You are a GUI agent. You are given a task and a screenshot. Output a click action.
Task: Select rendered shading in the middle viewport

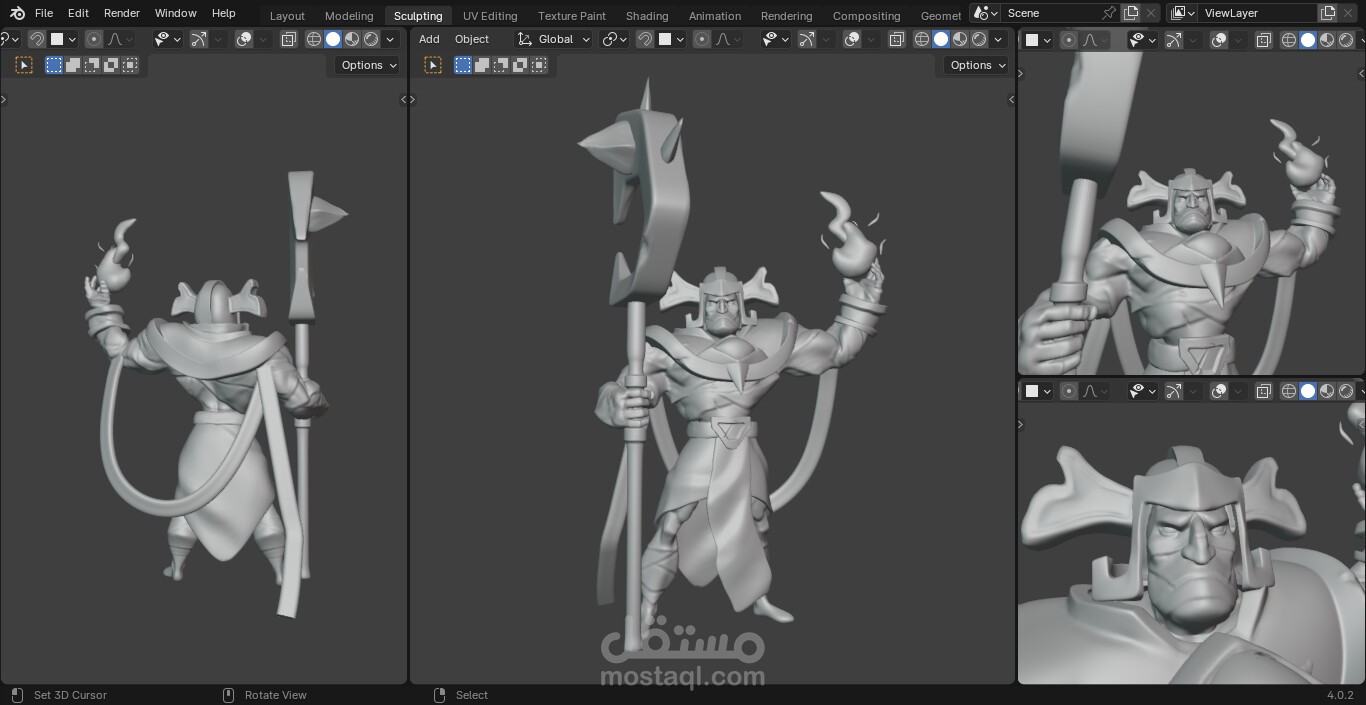[979, 39]
